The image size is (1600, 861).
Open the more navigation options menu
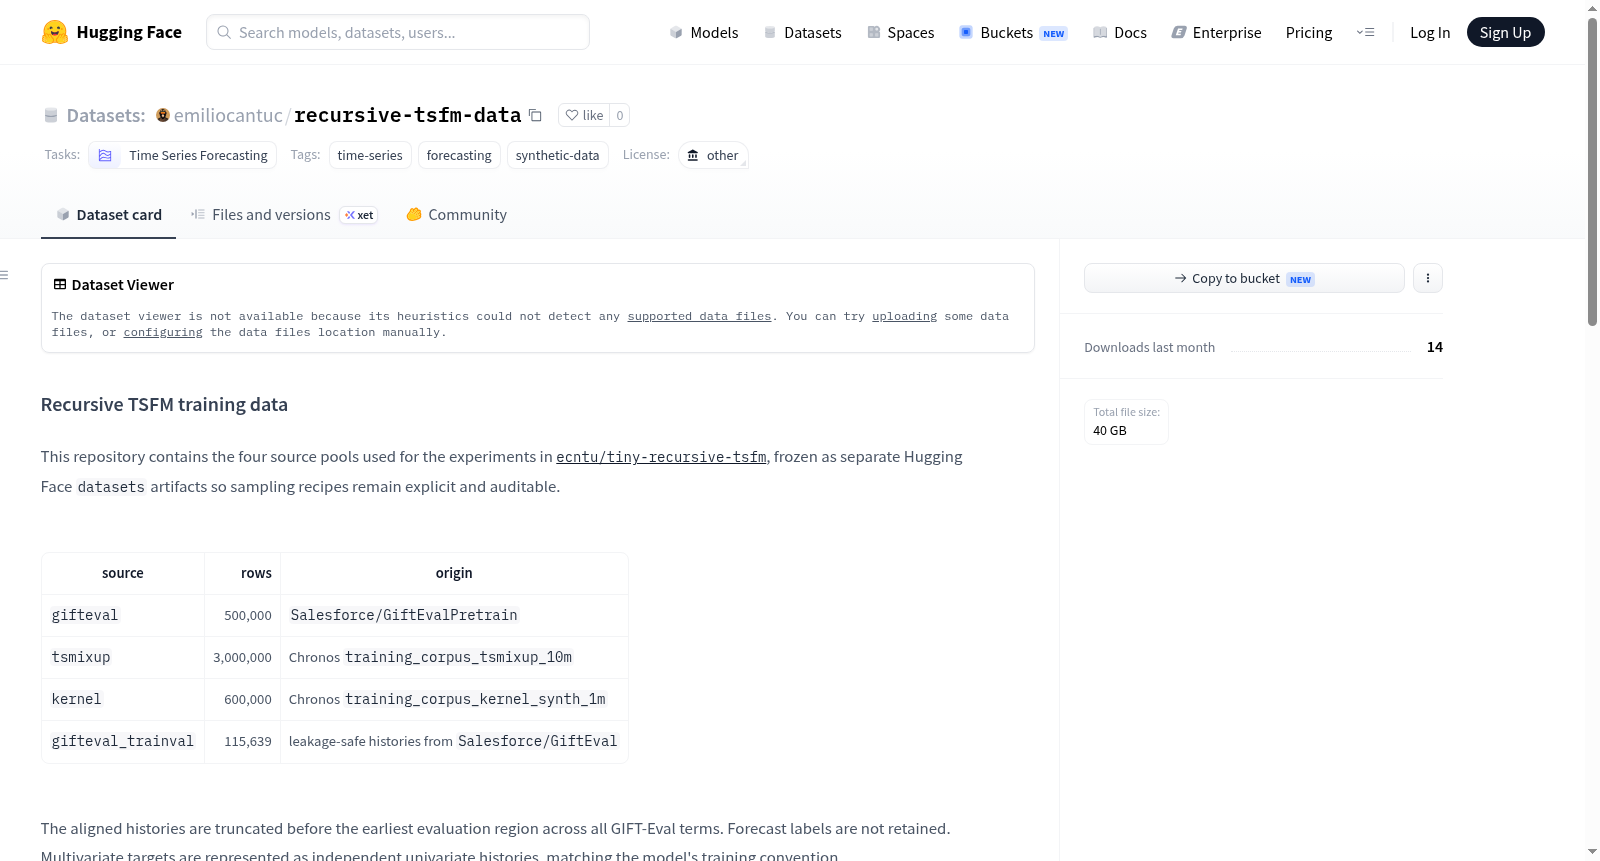1365,32
